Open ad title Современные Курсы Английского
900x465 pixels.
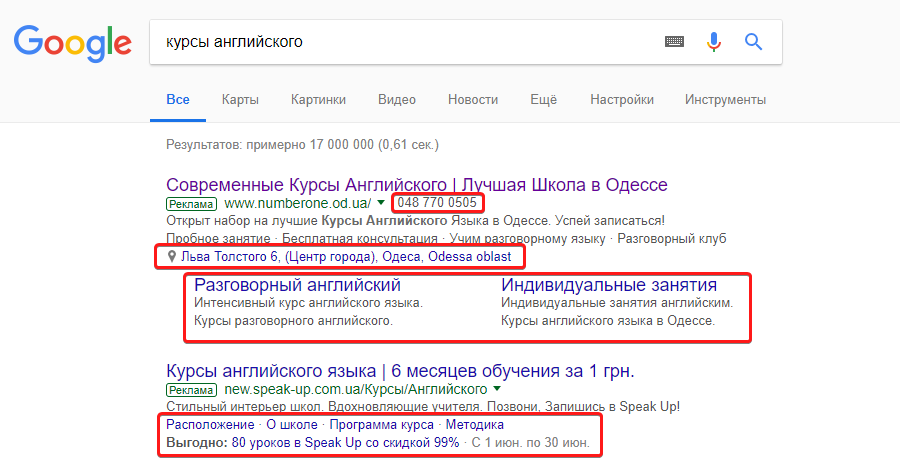(x=417, y=185)
